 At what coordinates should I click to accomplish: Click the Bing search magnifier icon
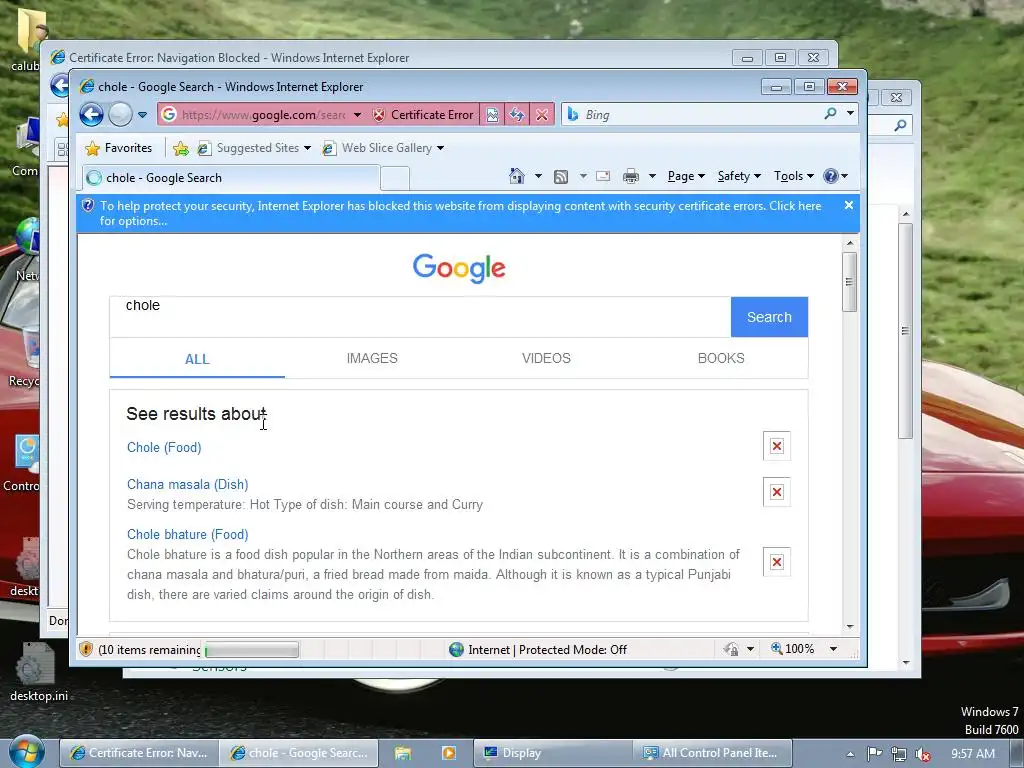[x=830, y=114]
